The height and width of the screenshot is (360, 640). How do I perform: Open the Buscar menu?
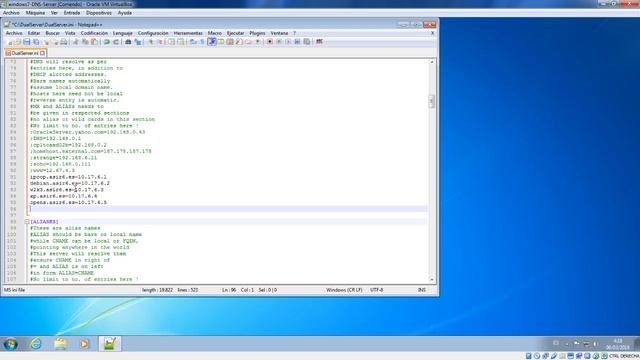52,33
